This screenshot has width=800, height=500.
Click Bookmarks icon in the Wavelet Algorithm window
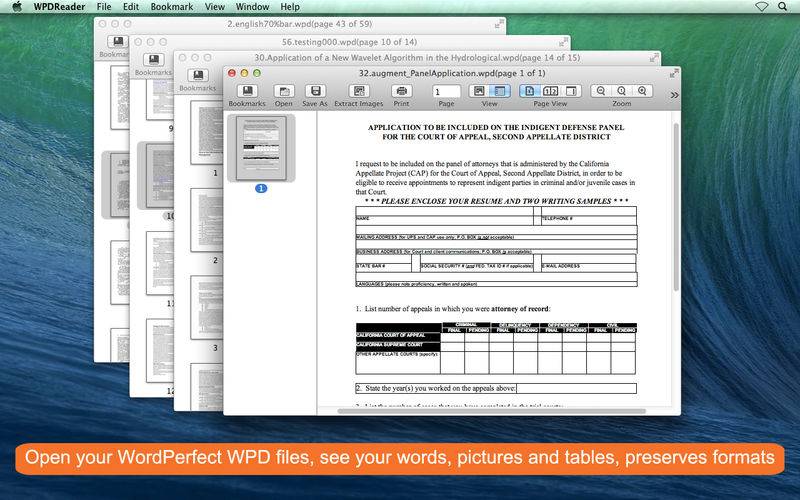198,76
